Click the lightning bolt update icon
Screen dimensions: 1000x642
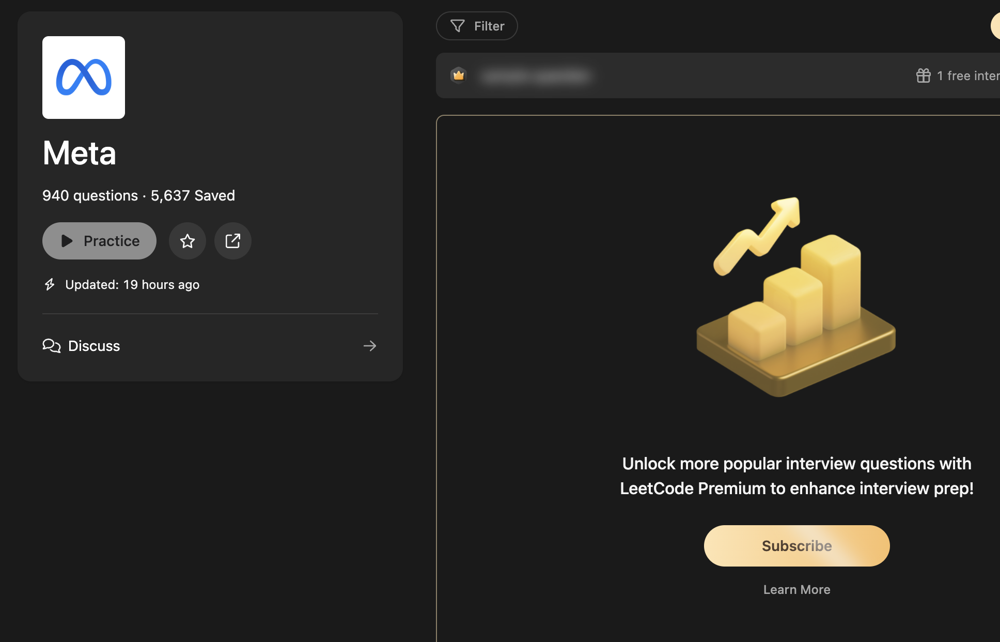50,285
